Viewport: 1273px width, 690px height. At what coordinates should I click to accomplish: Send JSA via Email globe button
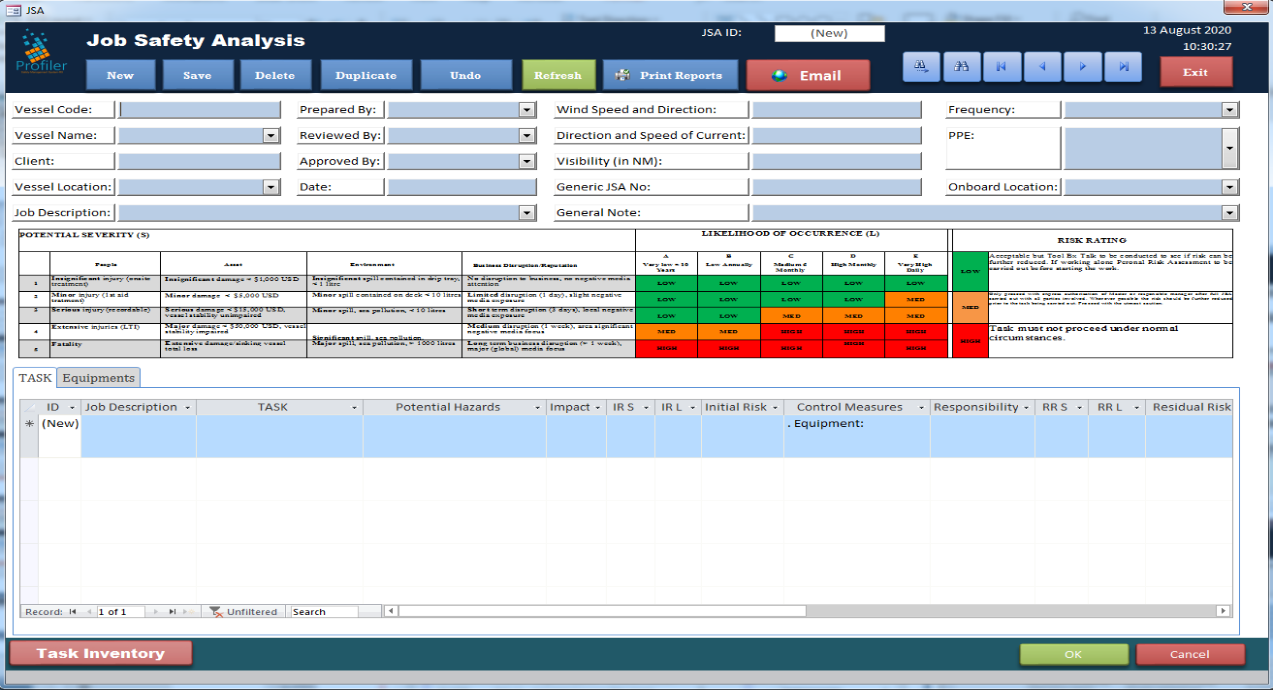(808, 76)
